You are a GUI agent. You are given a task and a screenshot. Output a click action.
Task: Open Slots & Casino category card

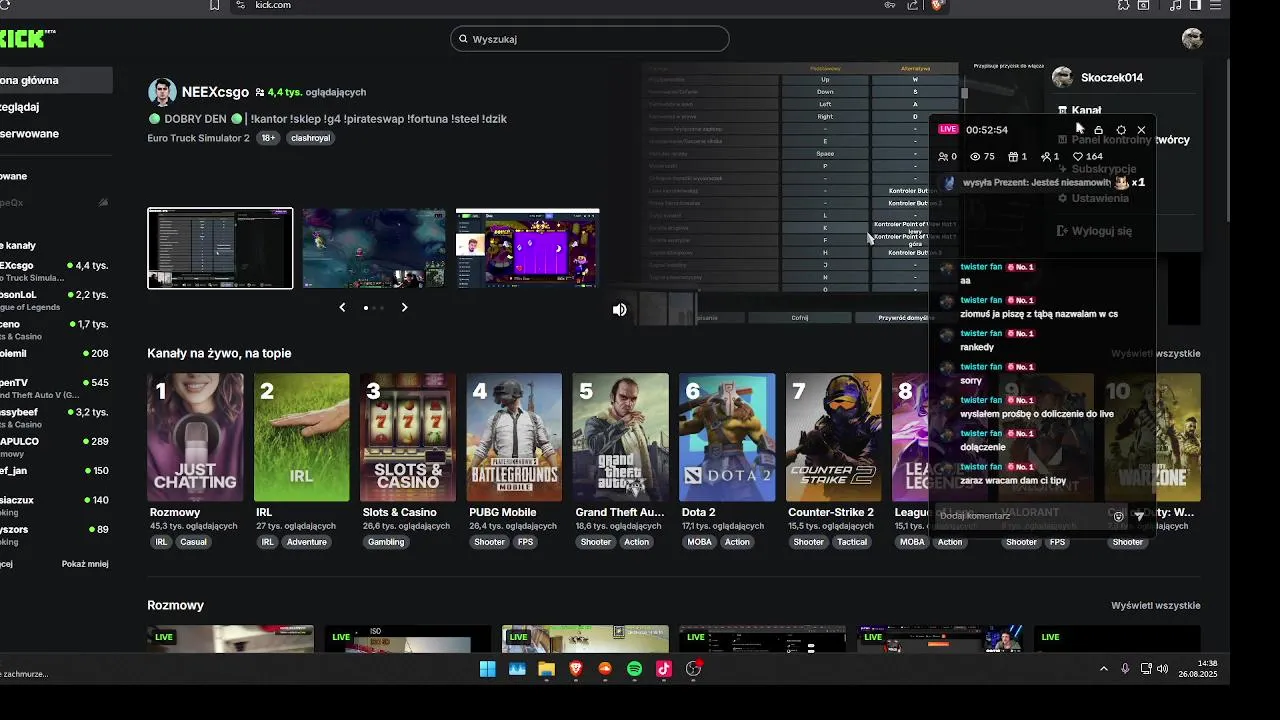click(x=407, y=437)
